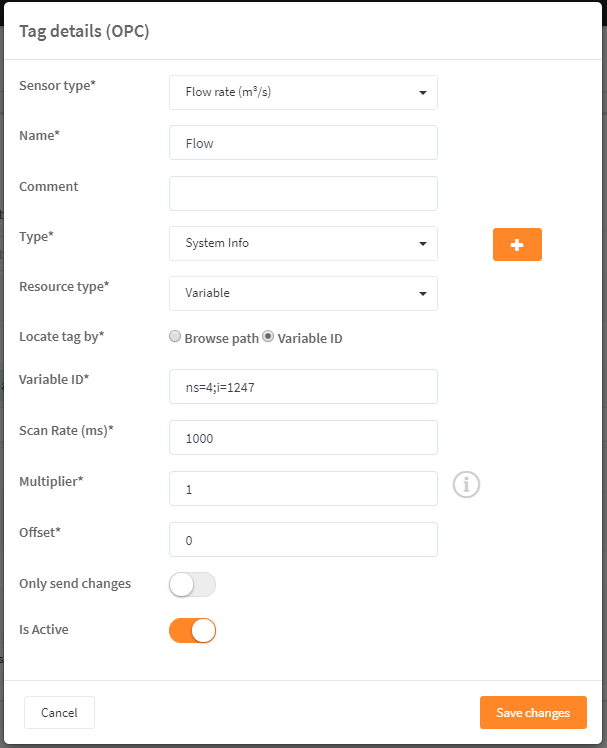Click the Resource type dropdown arrow
The width and height of the screenshot is (607, 748).
coord(423,294)
